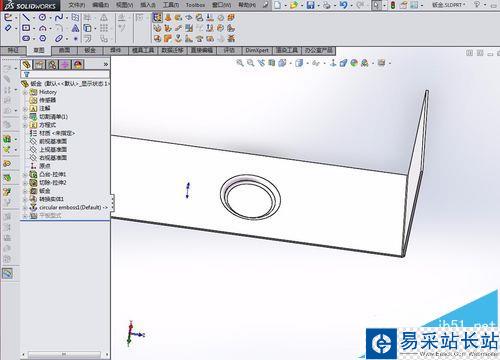
Task: Open the FeatureManager design tree tab
Action: [26, 64]
